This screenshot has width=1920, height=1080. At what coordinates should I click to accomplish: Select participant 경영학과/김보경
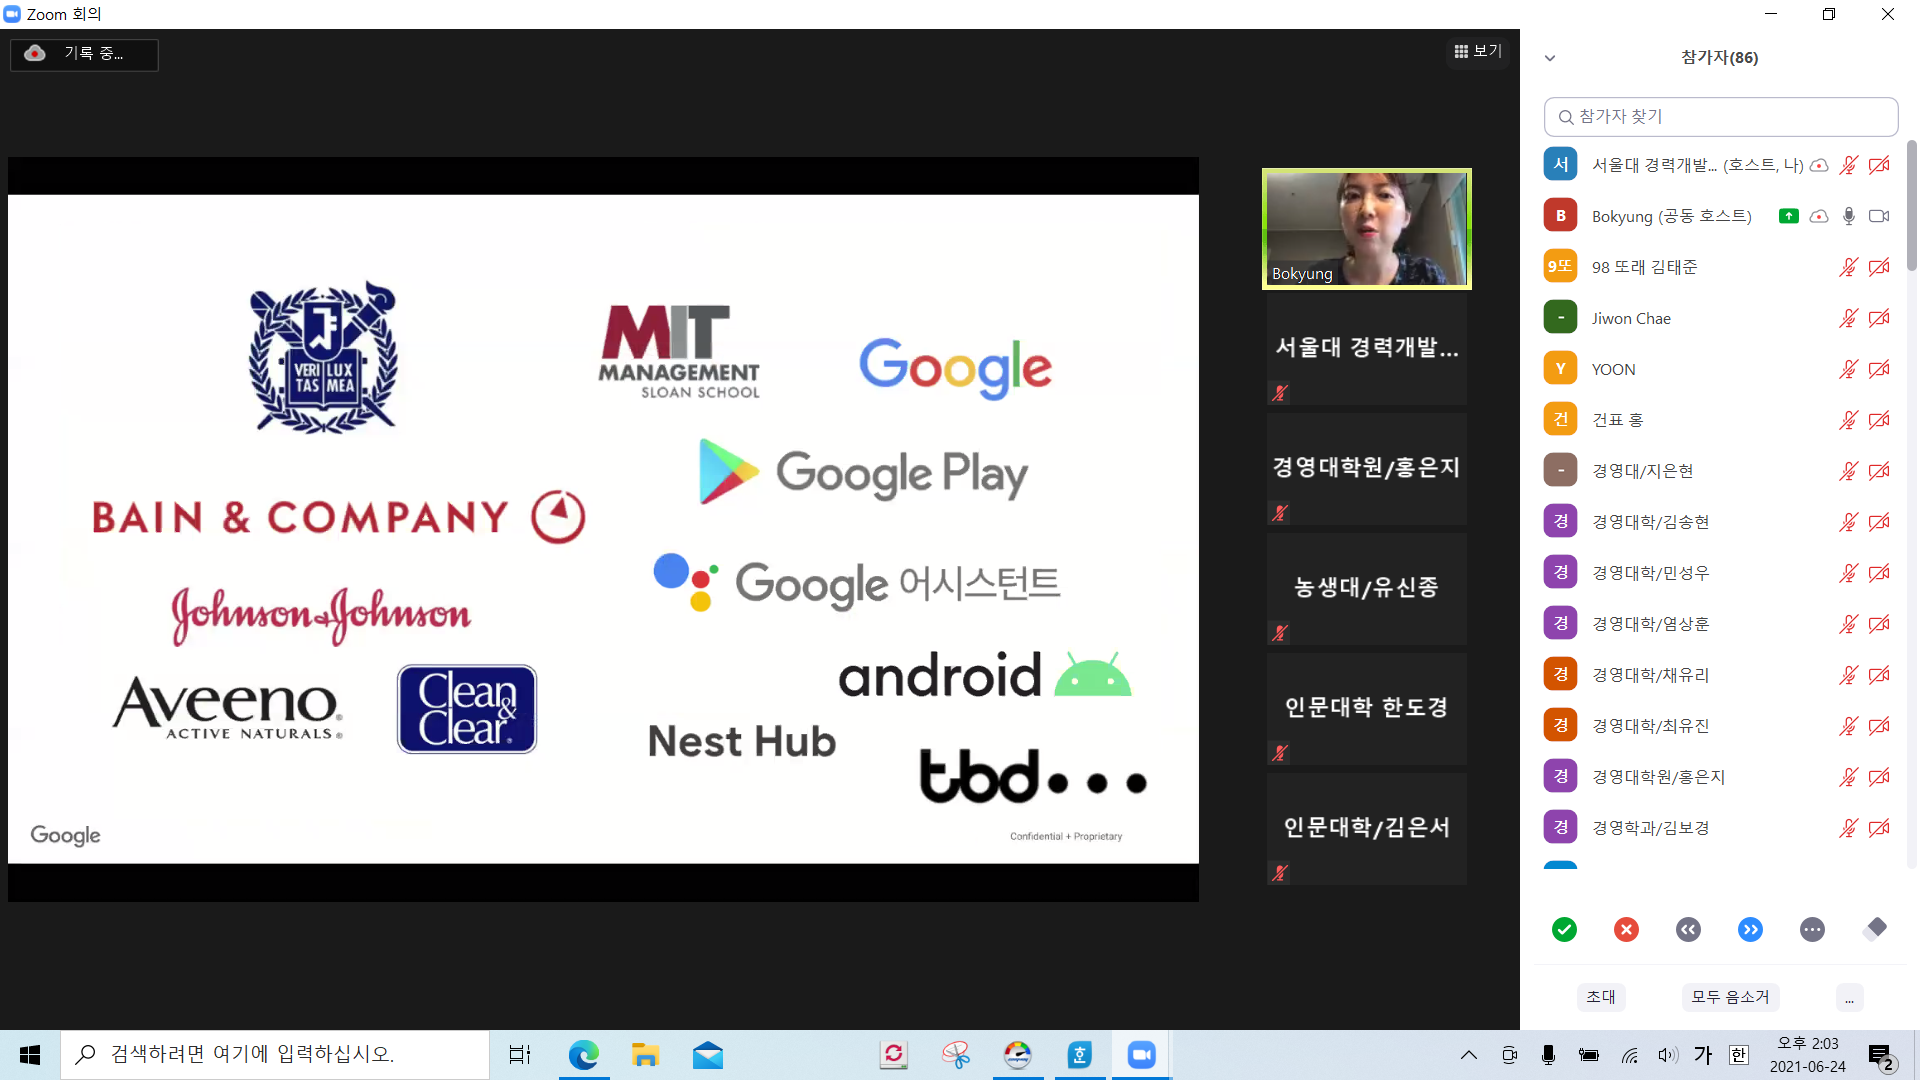pos(1718,828)
